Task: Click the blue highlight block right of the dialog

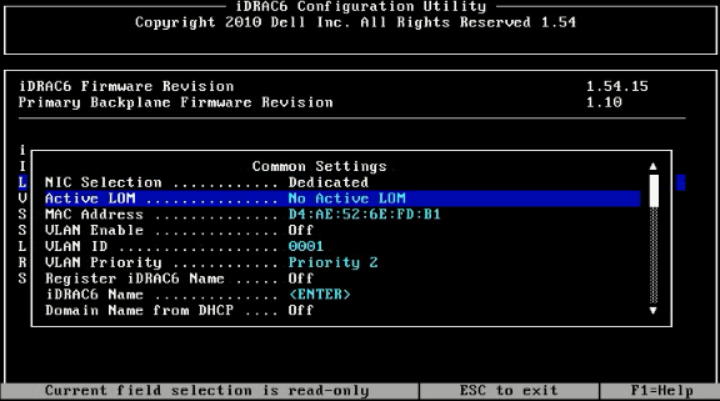Action: point(681,182)
